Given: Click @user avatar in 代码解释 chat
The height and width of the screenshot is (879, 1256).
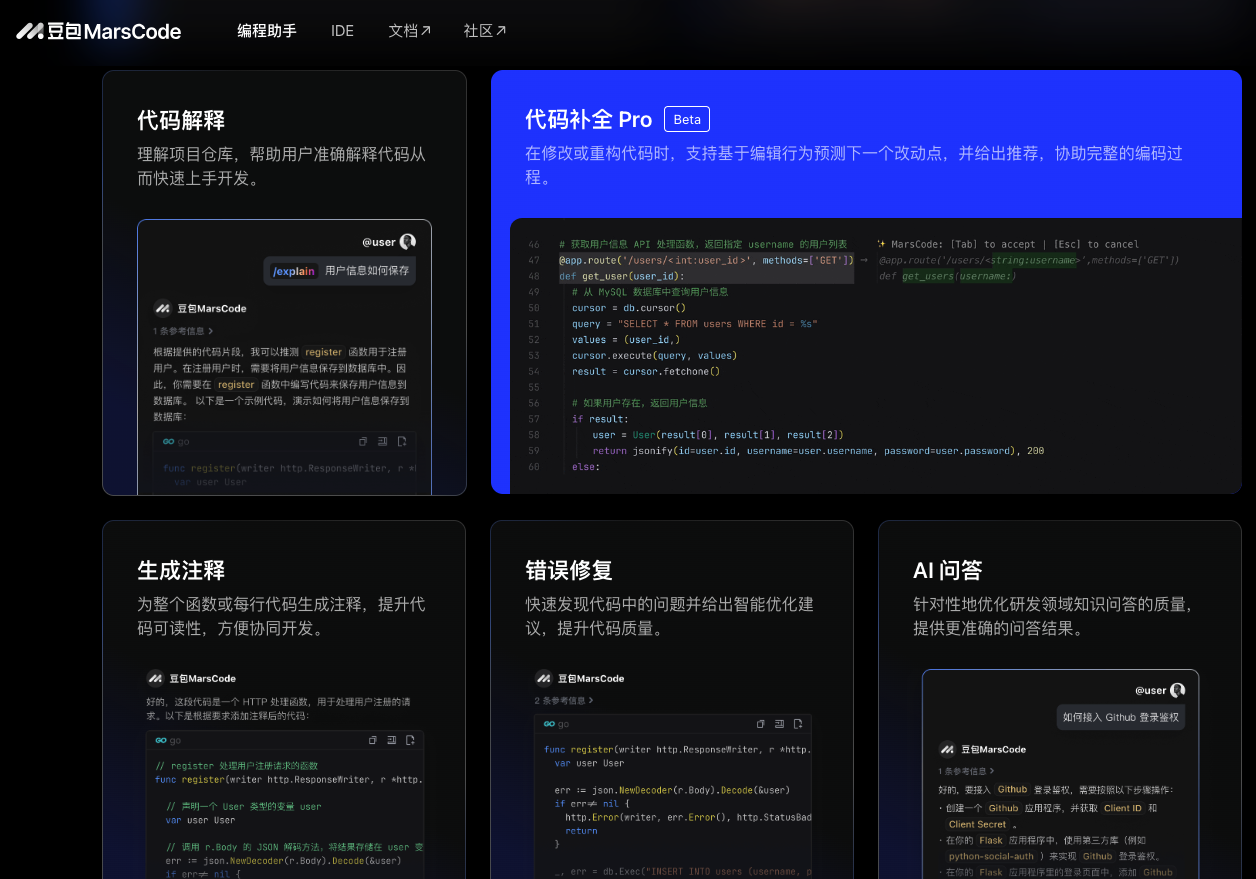Looking at the screenshot, I should (407, 242).
